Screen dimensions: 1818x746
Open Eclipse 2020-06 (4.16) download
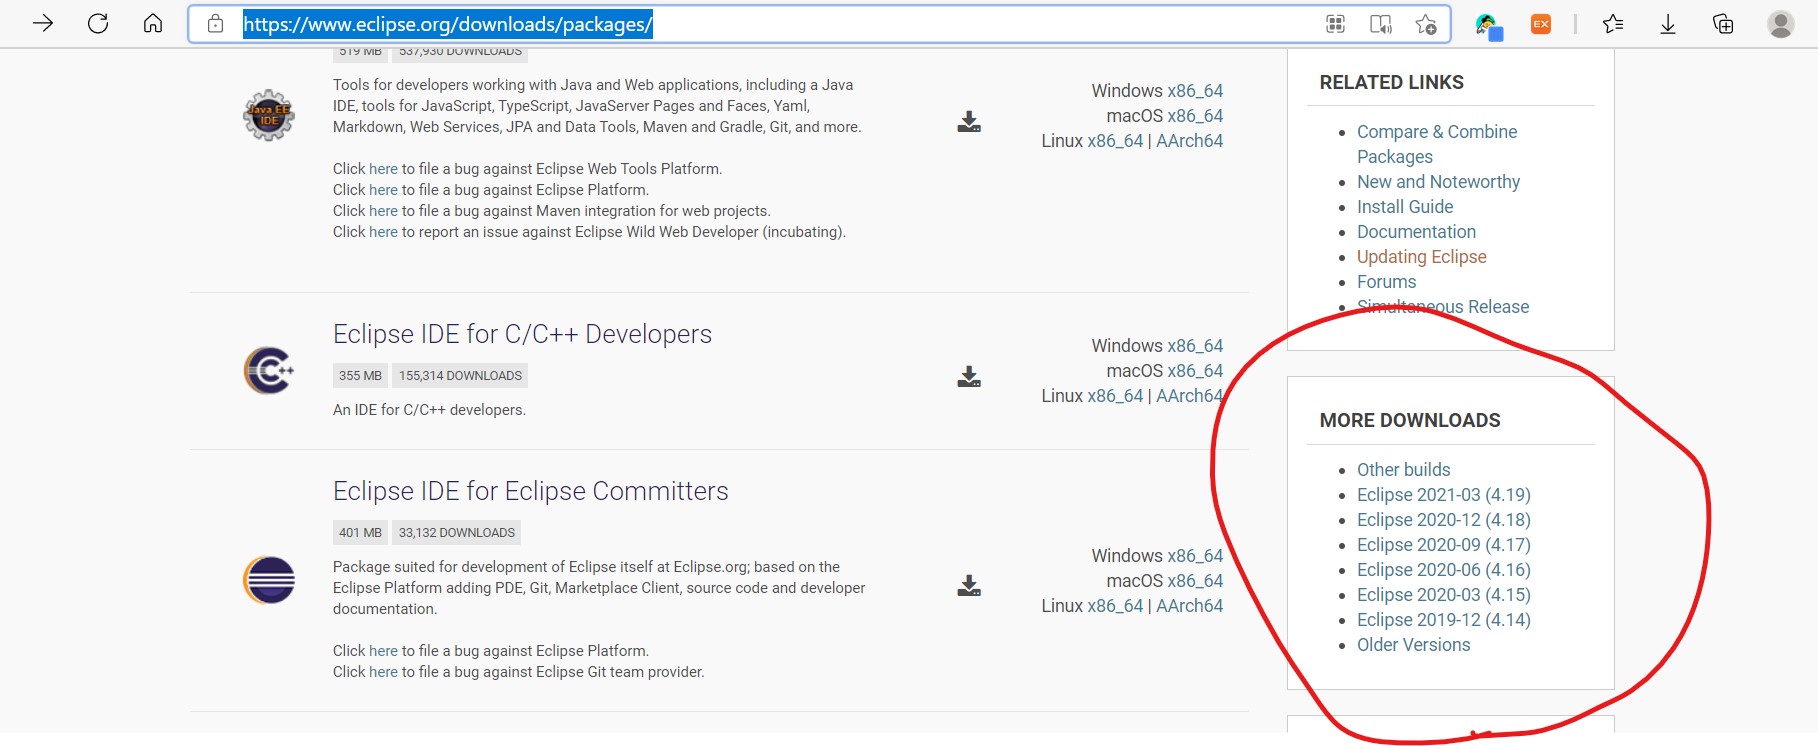point(1444,570)
